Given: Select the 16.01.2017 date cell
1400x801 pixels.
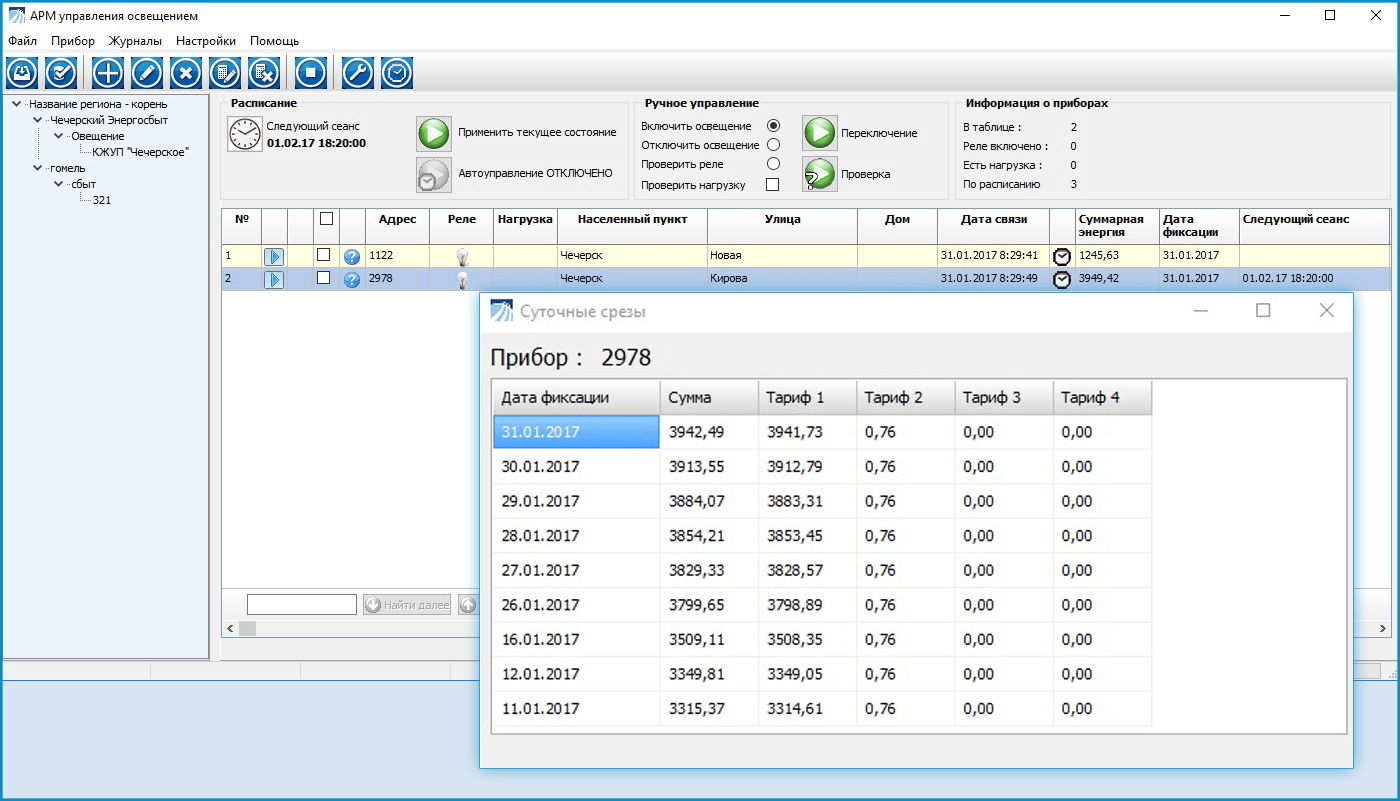Looking at the screenshot, I should coord(576,639).
